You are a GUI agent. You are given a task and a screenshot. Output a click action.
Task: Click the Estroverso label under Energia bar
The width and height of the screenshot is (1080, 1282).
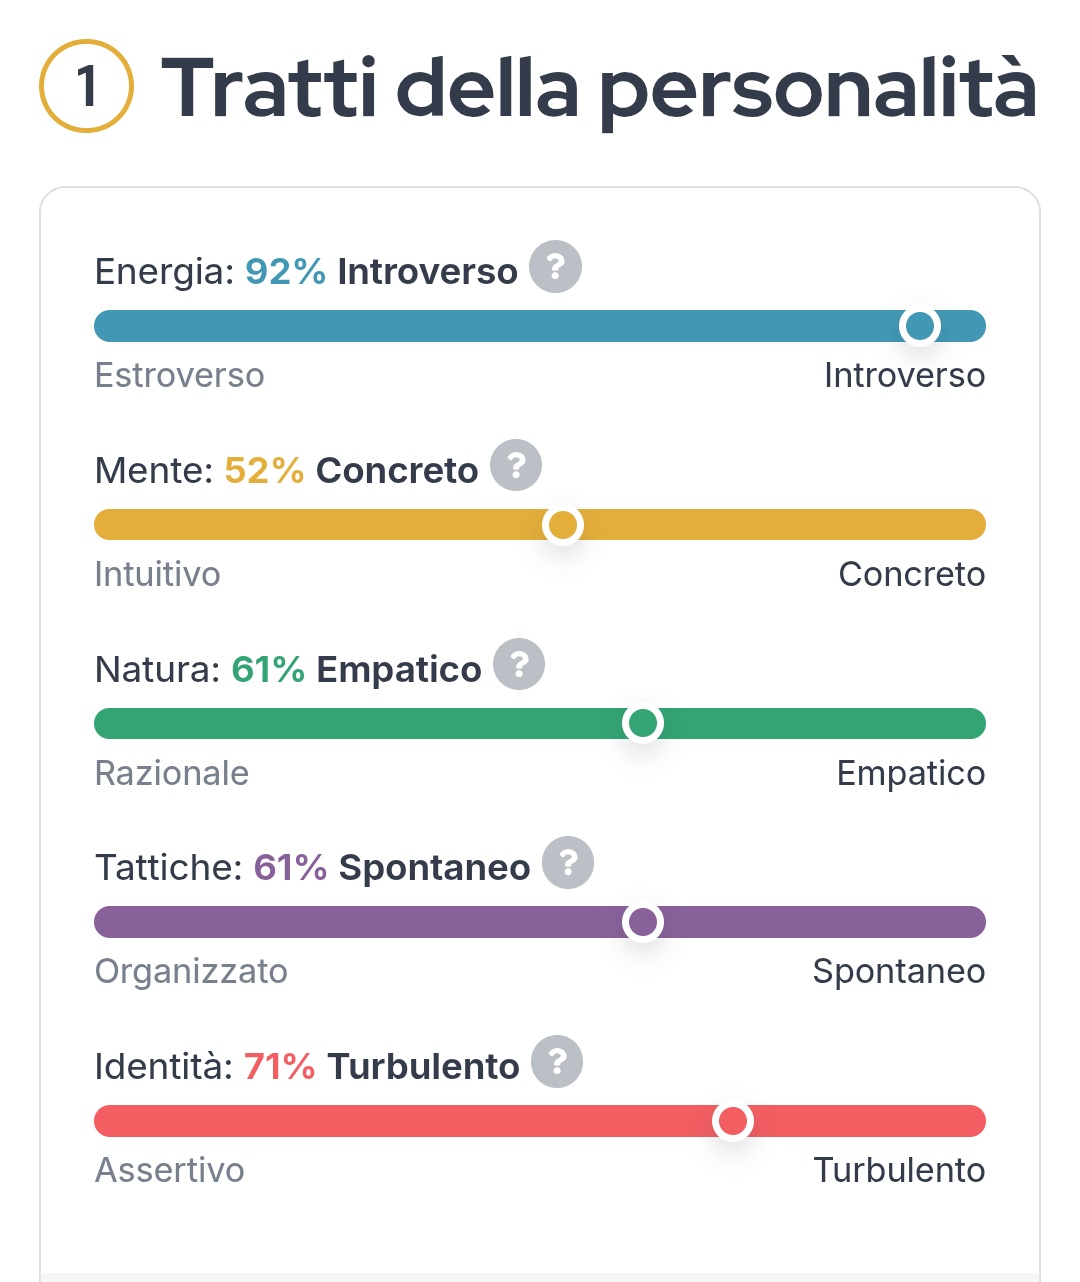(x=180, y=376)
